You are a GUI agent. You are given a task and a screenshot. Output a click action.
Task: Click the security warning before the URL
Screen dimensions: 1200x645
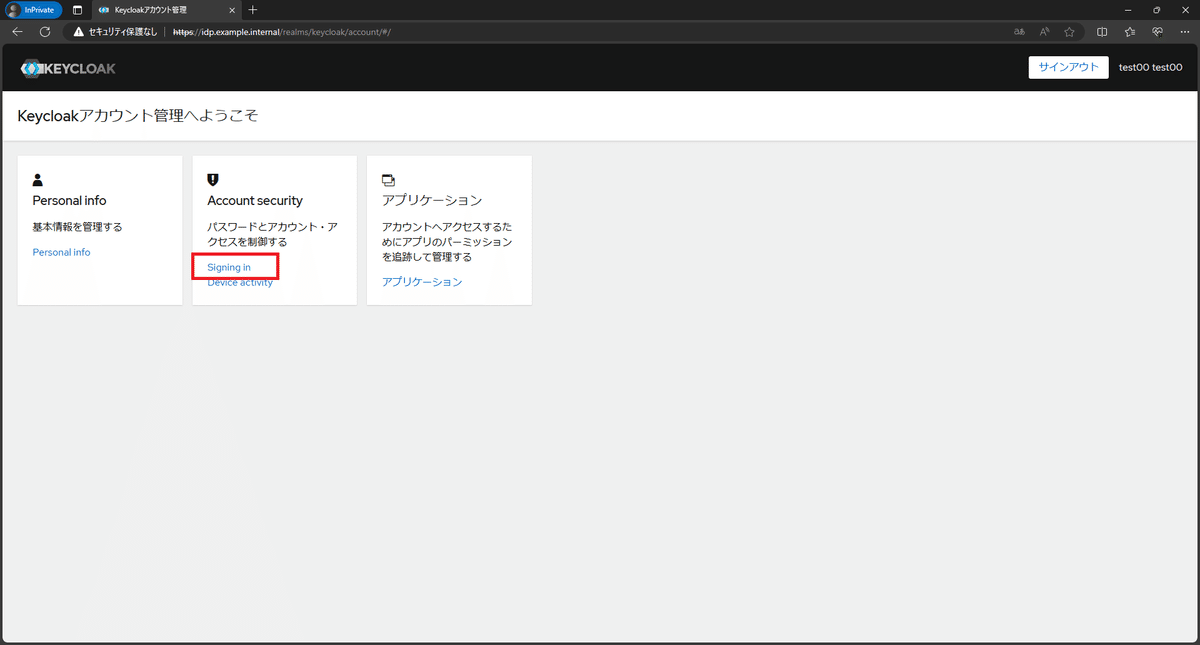pos(78,31)
